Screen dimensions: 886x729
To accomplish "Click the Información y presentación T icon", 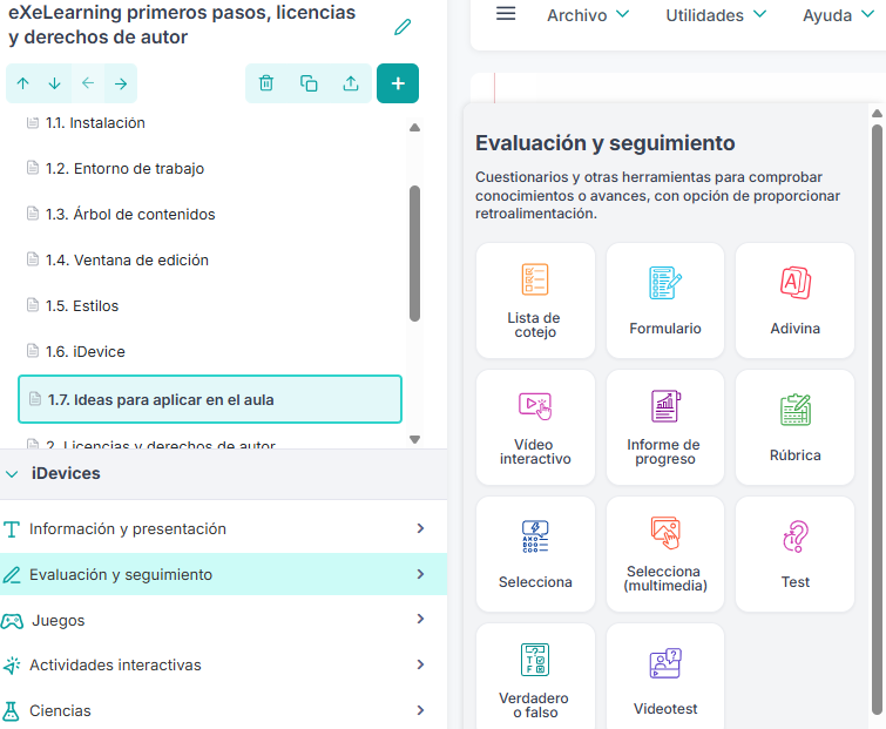I will (x=11, y=530).
